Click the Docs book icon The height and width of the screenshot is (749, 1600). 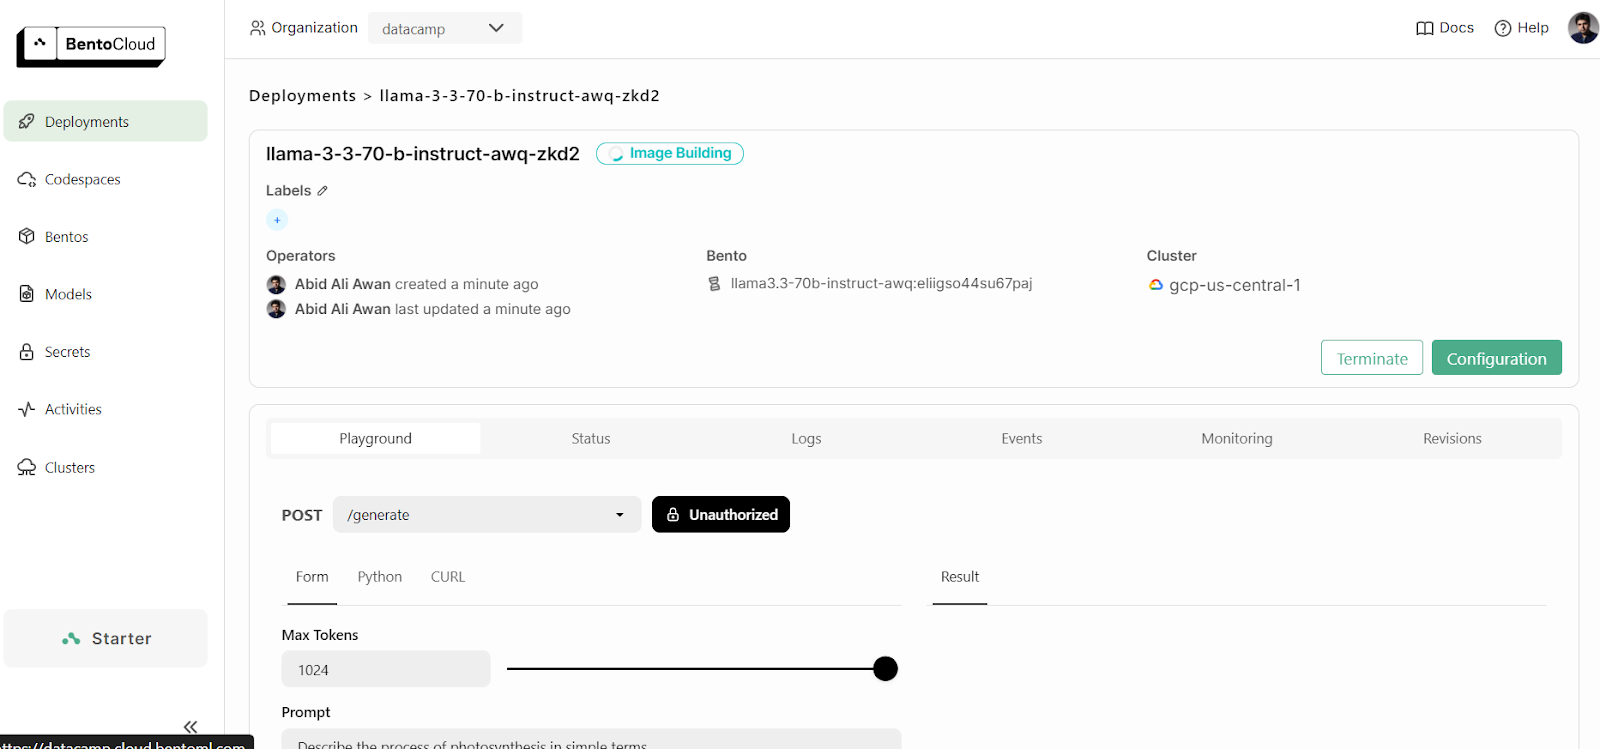point(1425,28)
